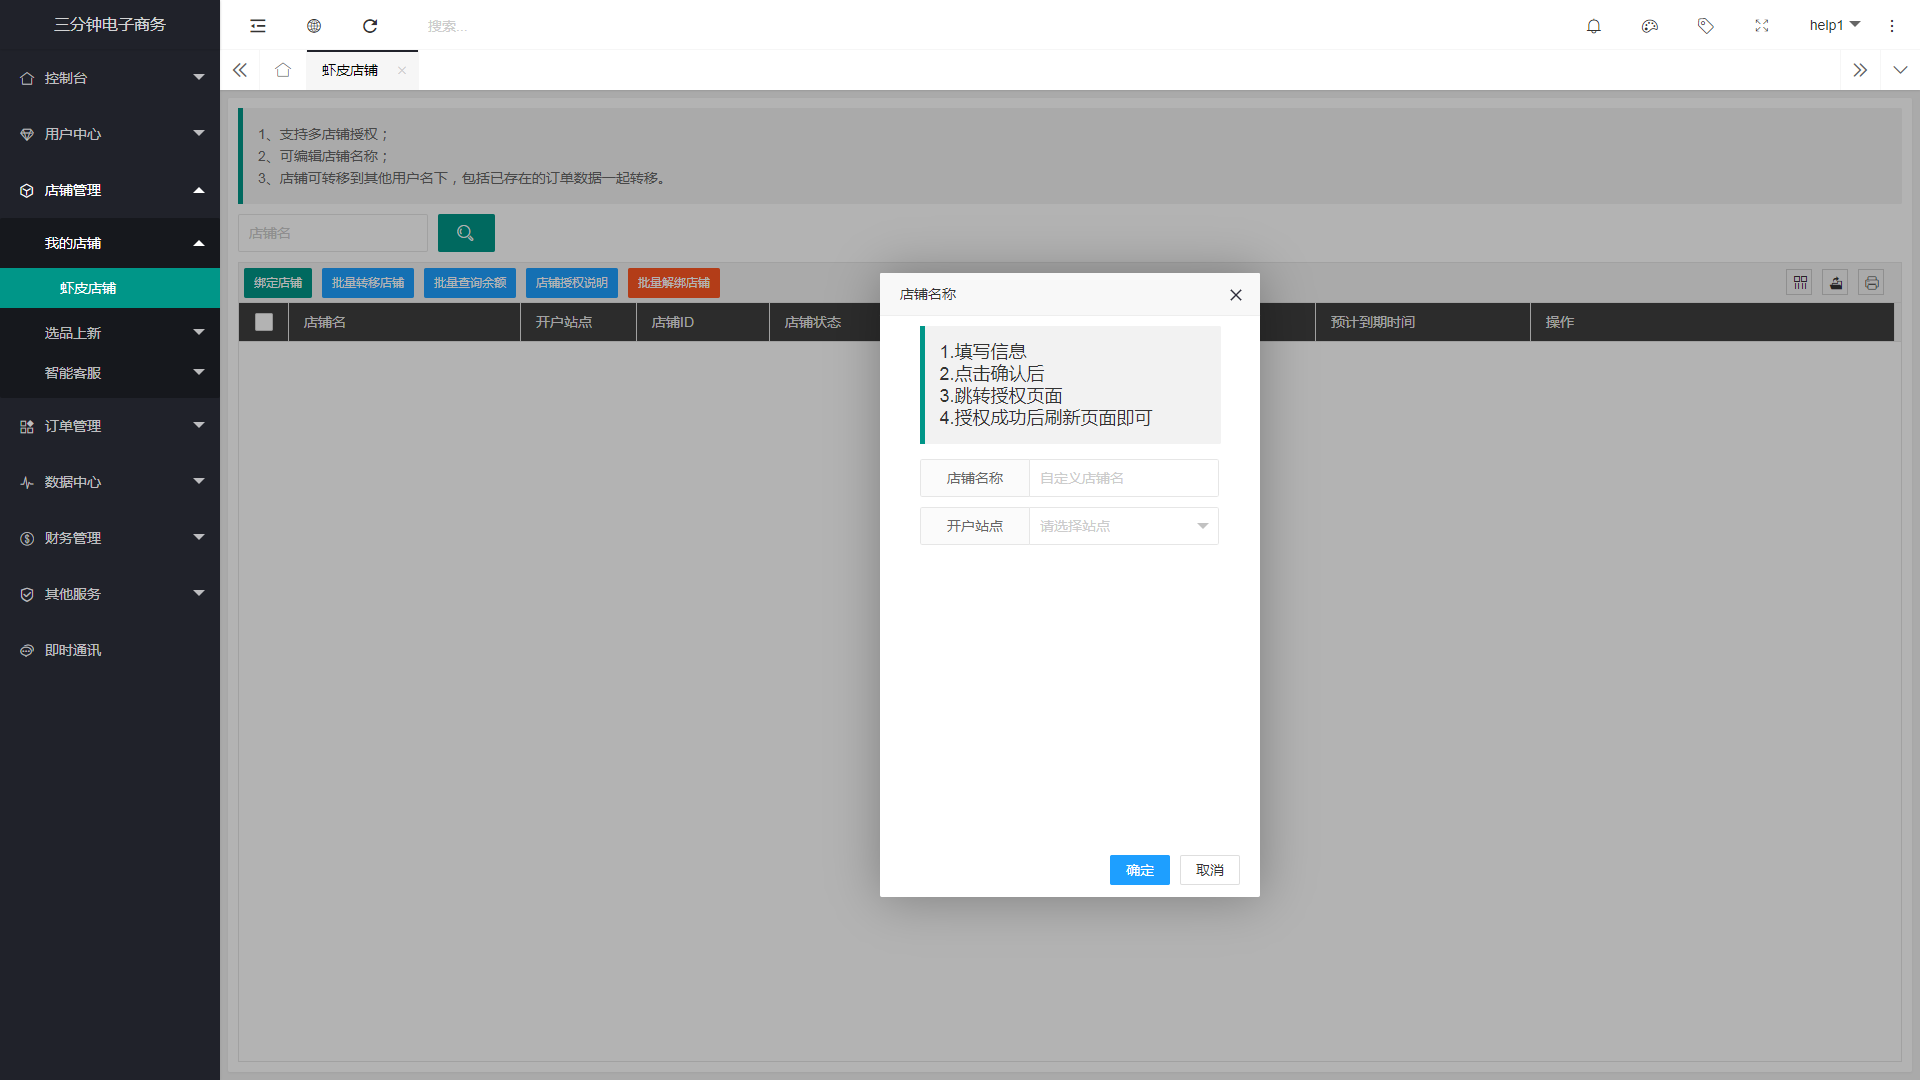1920x1080 pixels.
Task: Click the print icon above table
Action: click(x=1871, y=283)
